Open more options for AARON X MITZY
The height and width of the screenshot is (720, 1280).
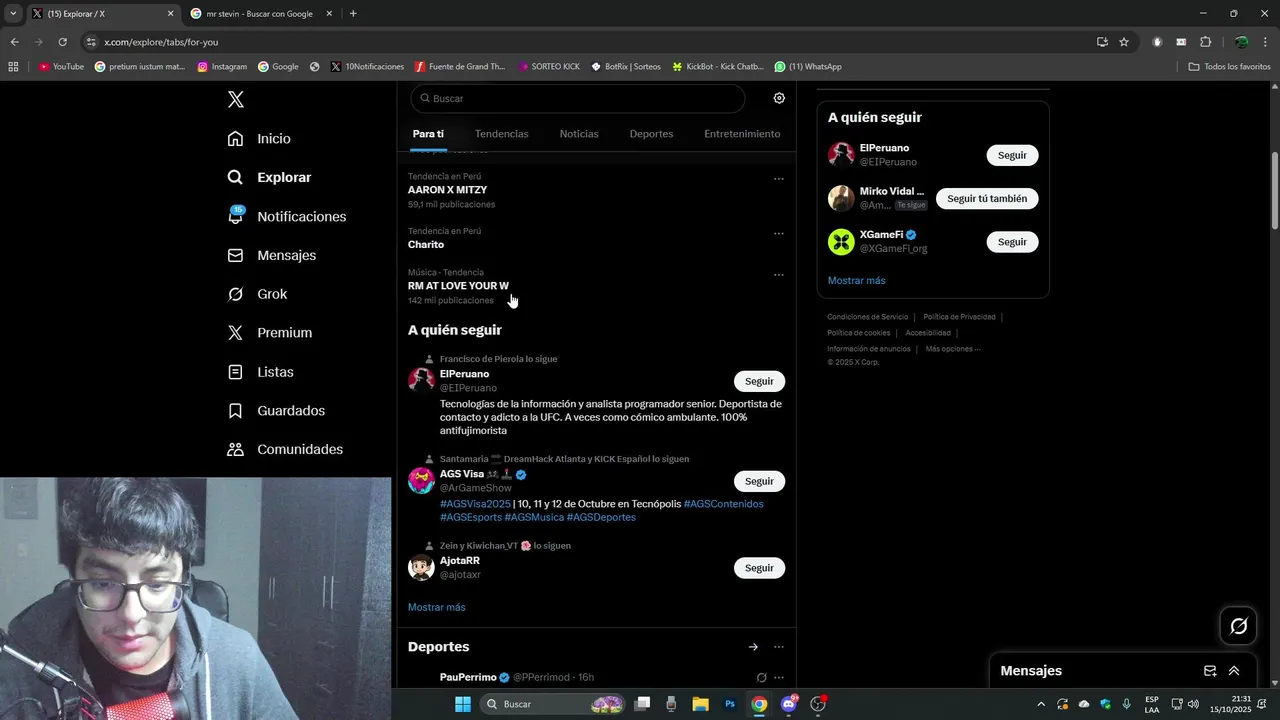[x=778, y=179]
